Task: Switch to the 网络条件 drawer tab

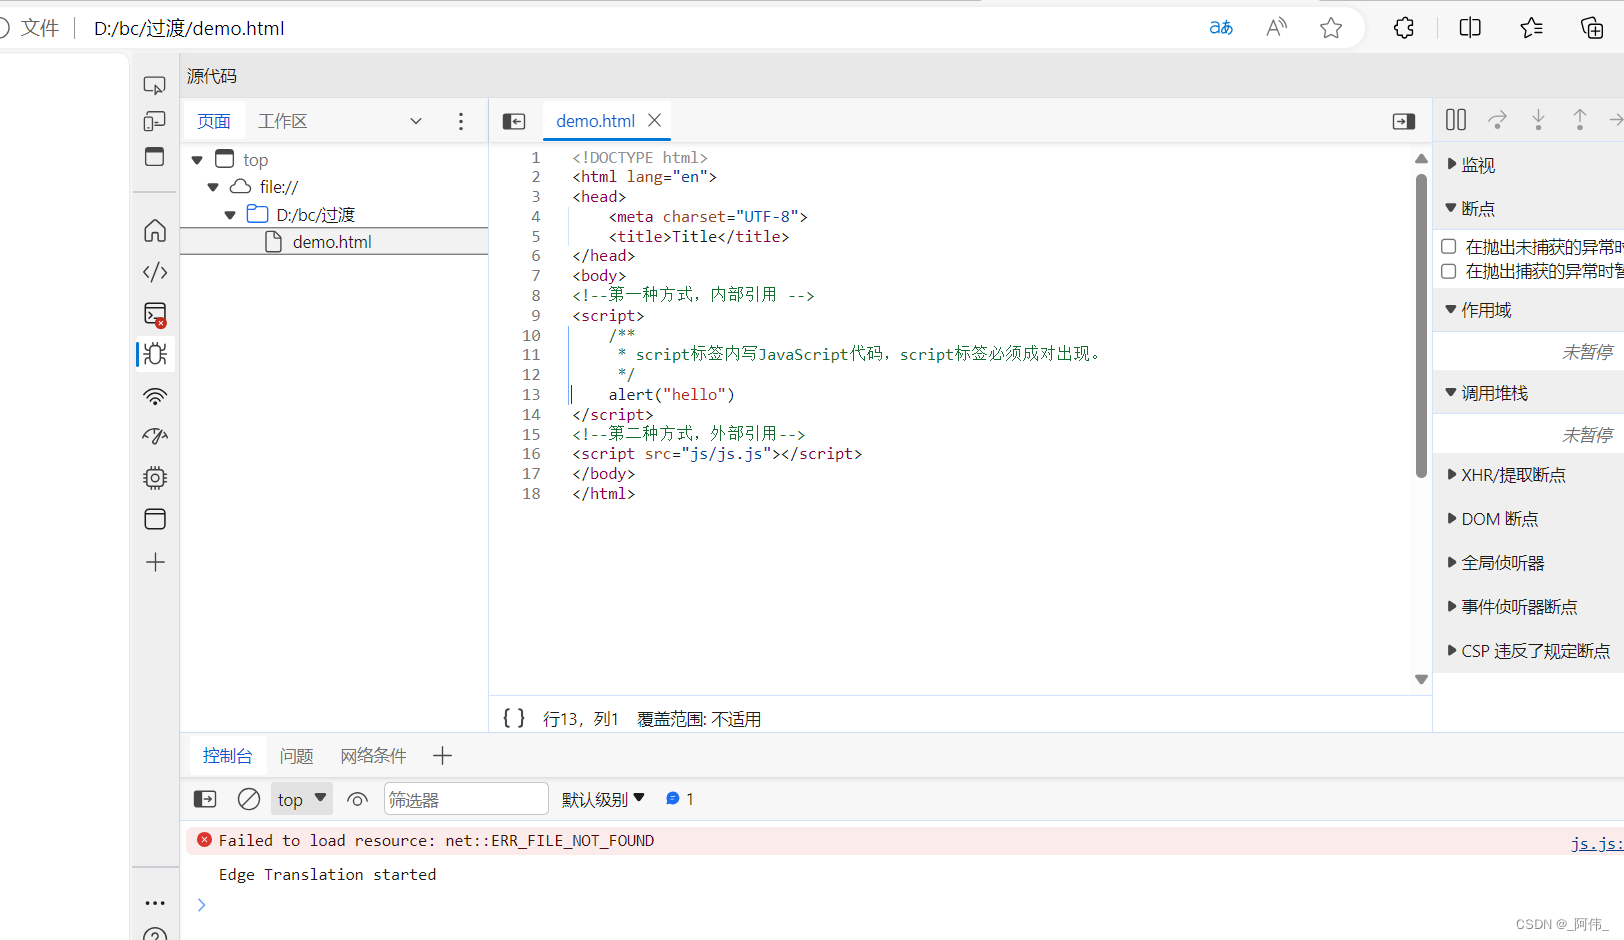Action: point(373,756)
